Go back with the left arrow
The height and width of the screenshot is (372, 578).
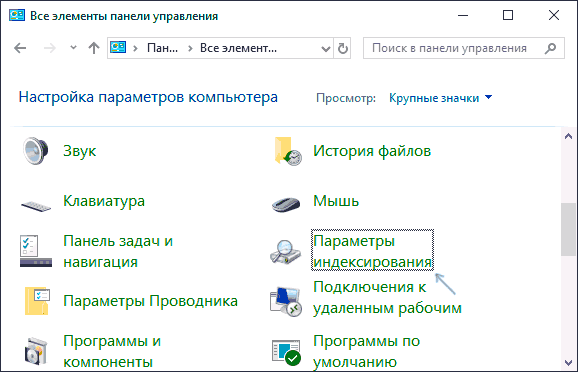pyautogui.click(x=20, y=48)
